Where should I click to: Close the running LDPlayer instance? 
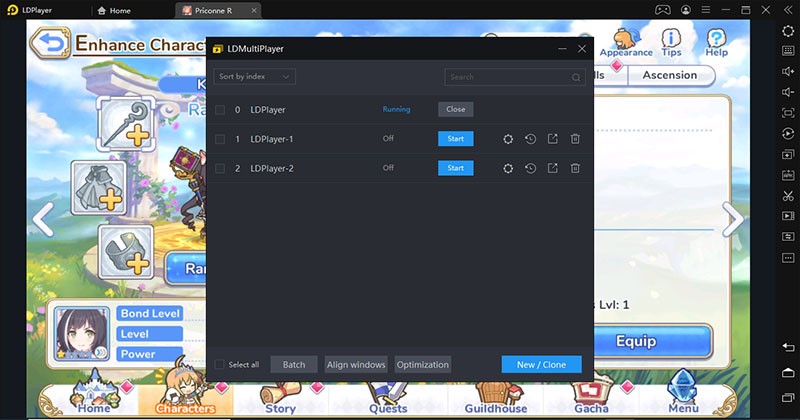[456, 109]
